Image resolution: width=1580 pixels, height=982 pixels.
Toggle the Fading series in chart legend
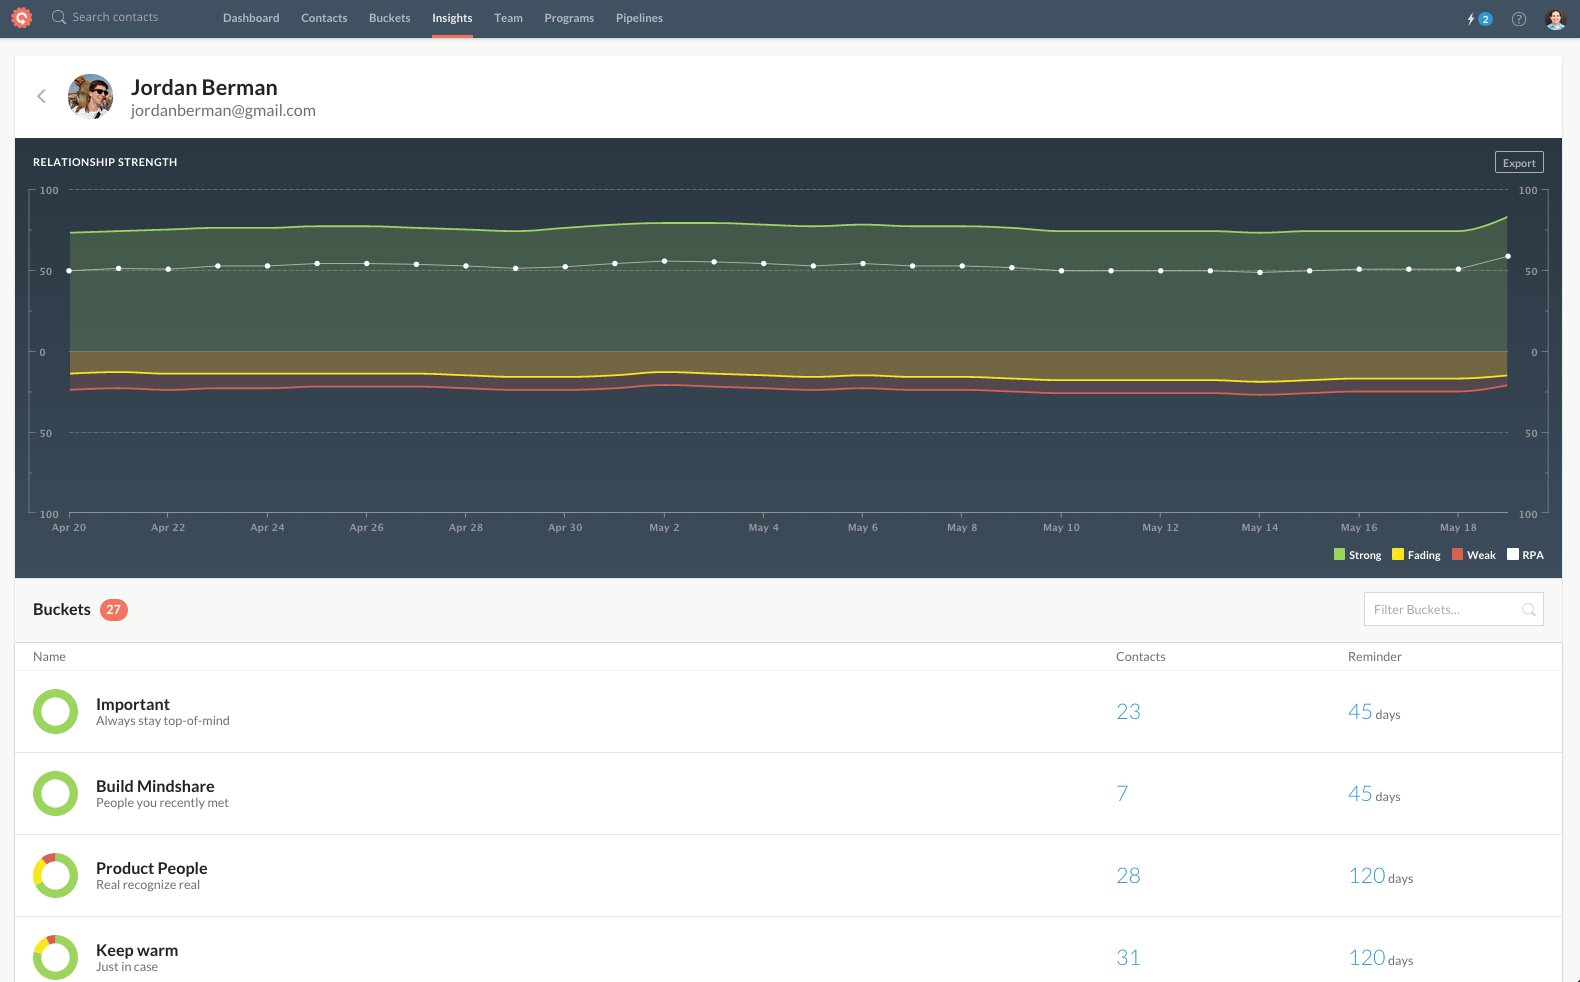point(1416,555)
